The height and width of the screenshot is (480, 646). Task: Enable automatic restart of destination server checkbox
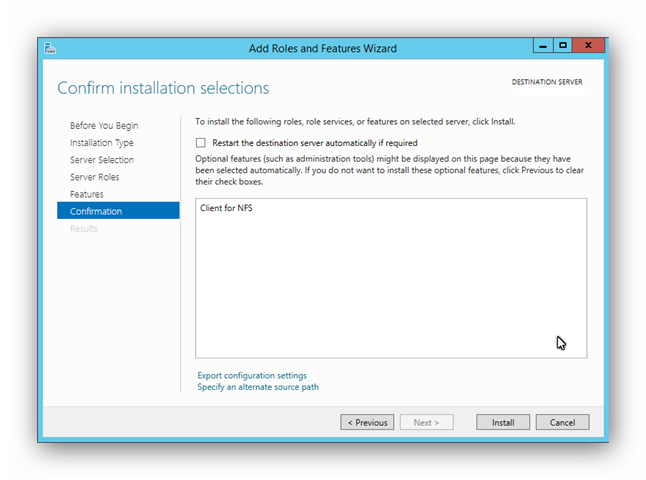201,143
